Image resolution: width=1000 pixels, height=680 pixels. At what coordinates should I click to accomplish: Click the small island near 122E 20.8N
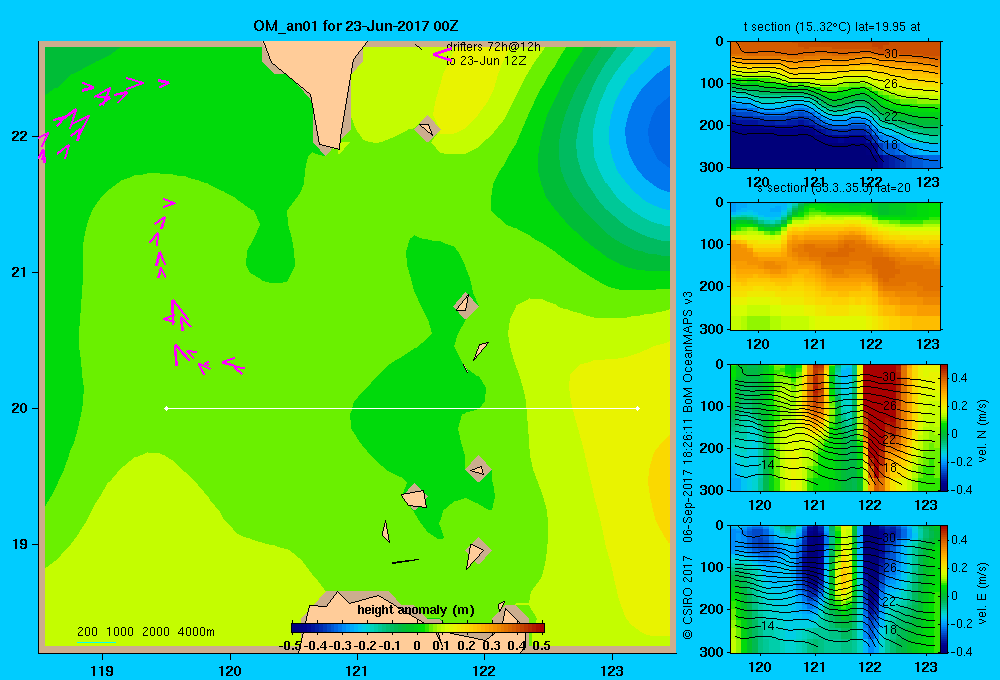click(465, 304)
